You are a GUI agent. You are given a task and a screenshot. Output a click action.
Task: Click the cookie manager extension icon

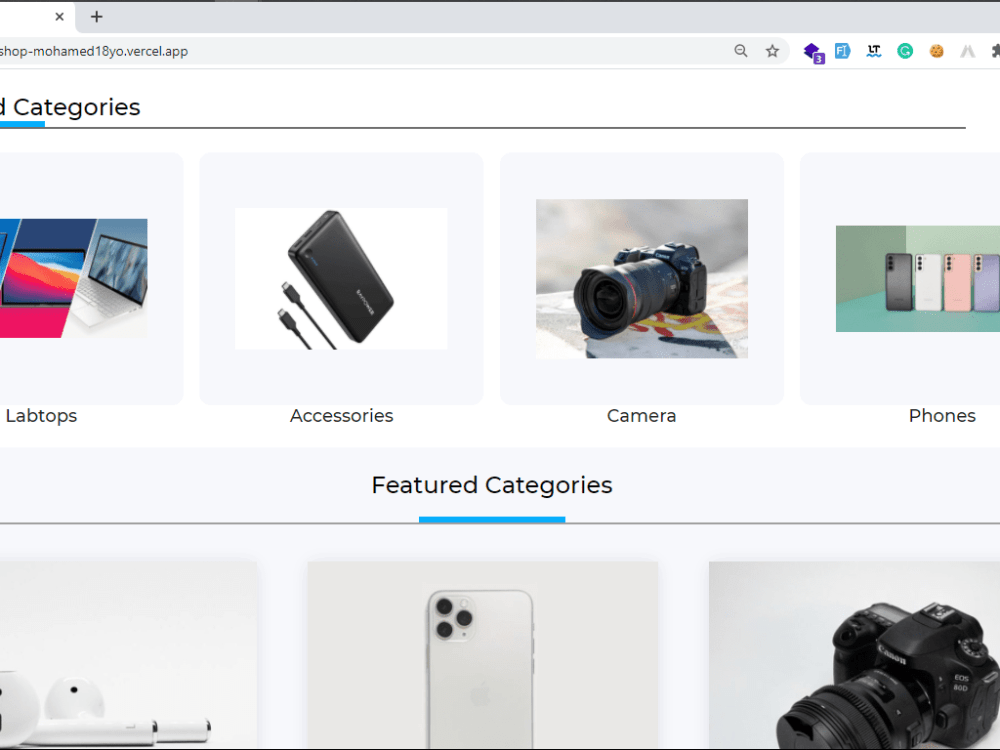(x=937, y=51)
